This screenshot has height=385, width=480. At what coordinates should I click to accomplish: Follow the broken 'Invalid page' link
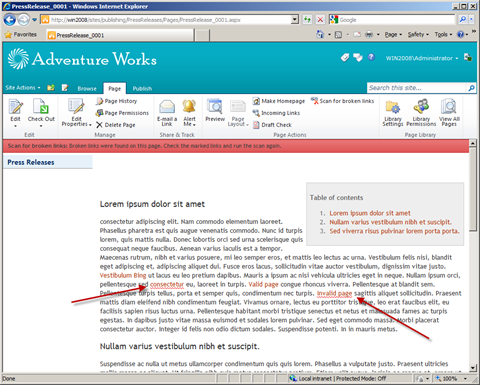click(x=334, y=293)
